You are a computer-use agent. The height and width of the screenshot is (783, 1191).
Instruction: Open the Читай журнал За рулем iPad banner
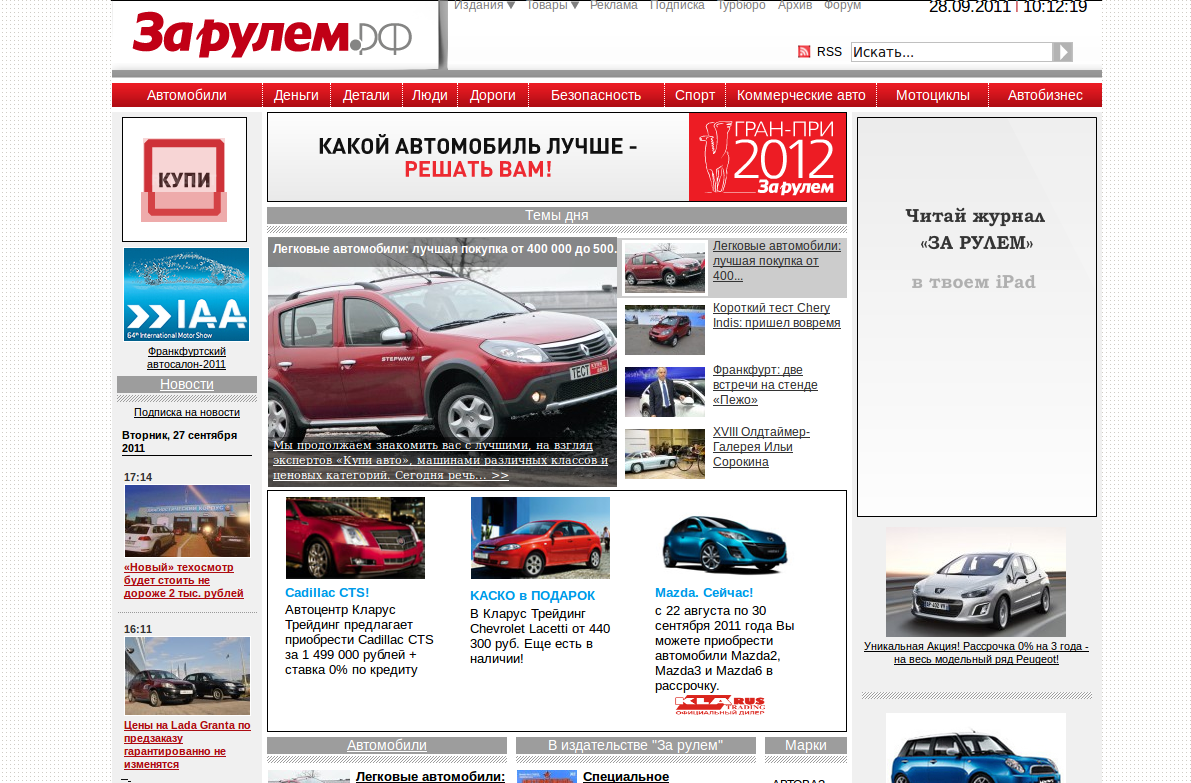click(977, 317)
